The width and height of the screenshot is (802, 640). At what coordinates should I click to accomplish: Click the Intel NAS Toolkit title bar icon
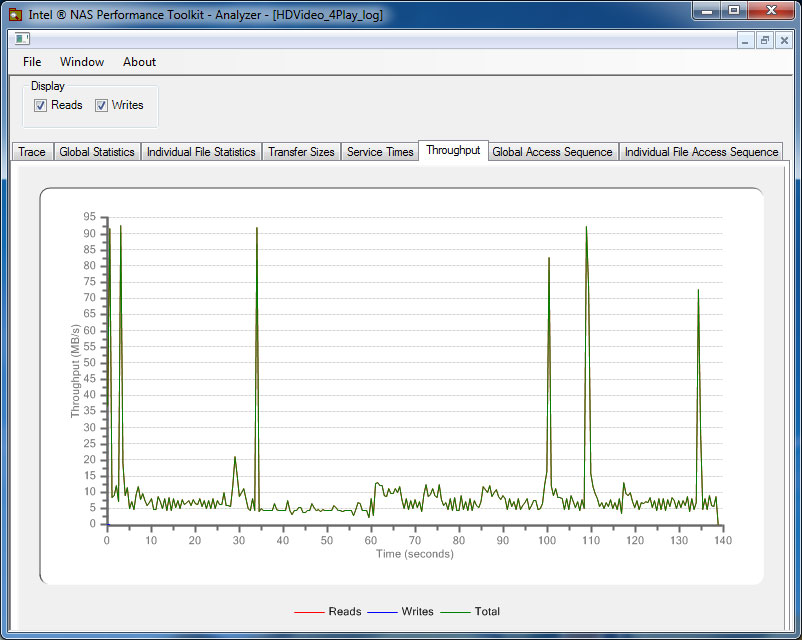[15, 15]
